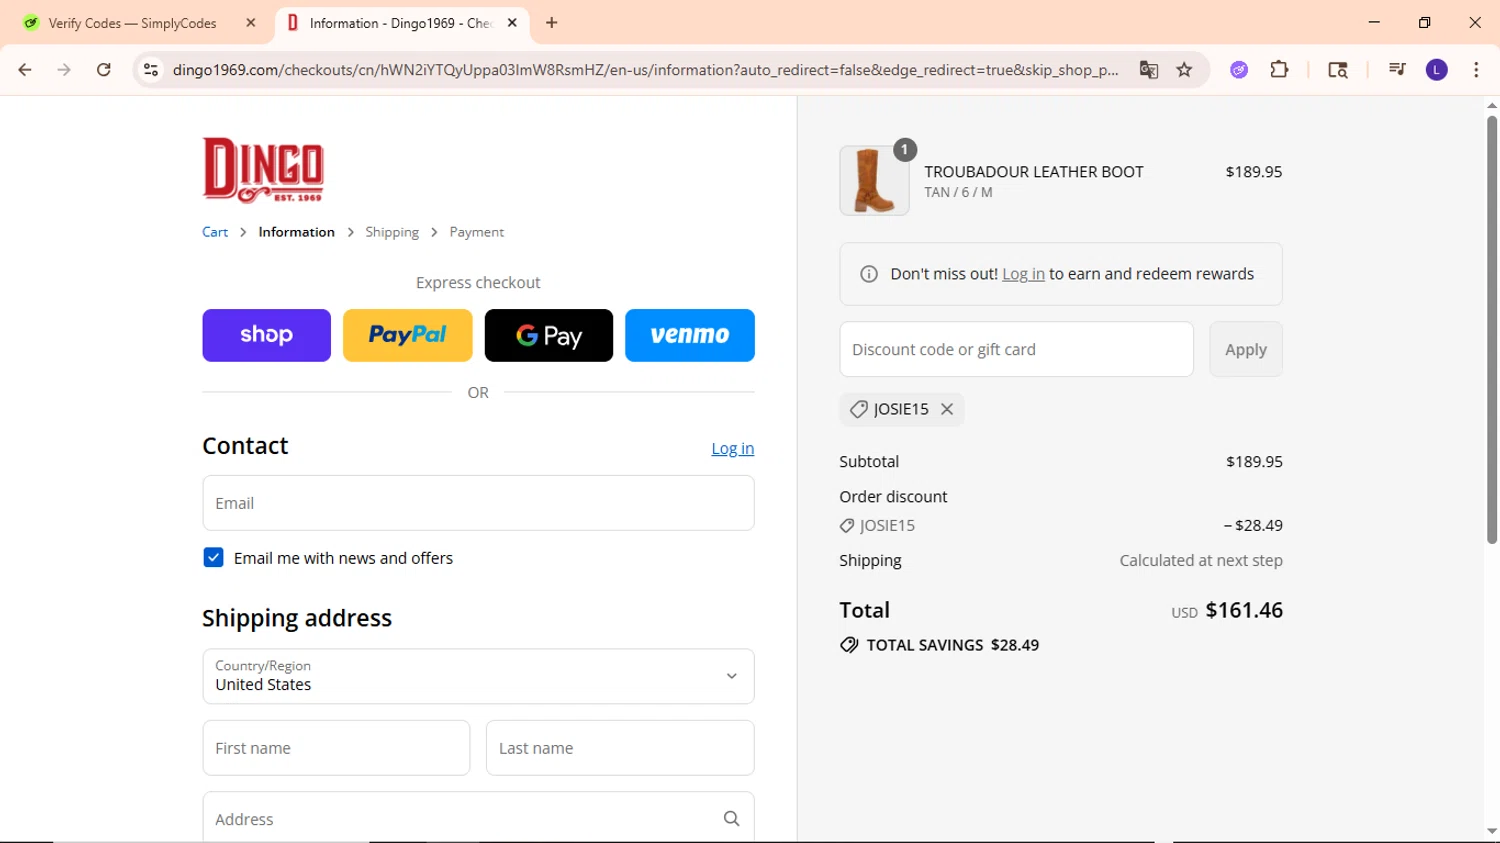This screenshot has width=1500, height=843.
Task: Open new browser tab with plus button
Action: (552, 23)
